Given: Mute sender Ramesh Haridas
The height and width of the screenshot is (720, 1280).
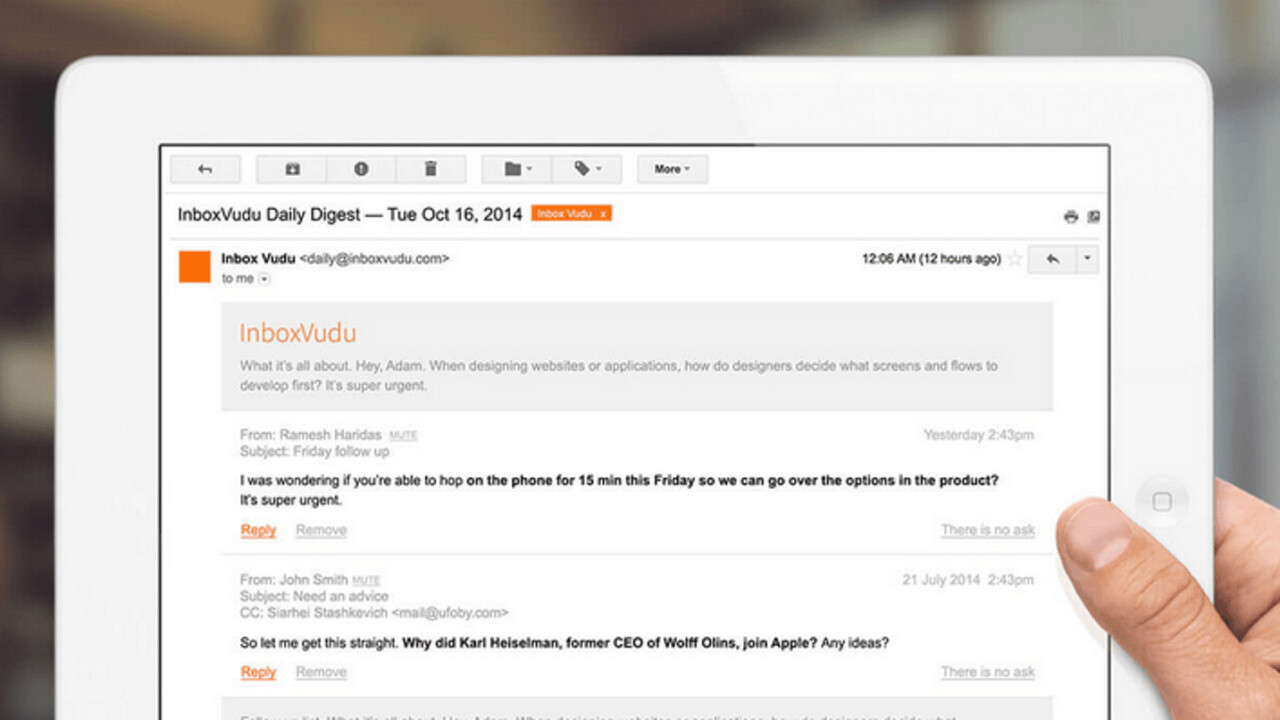Looking at the screenshot, I should [403, 436].
